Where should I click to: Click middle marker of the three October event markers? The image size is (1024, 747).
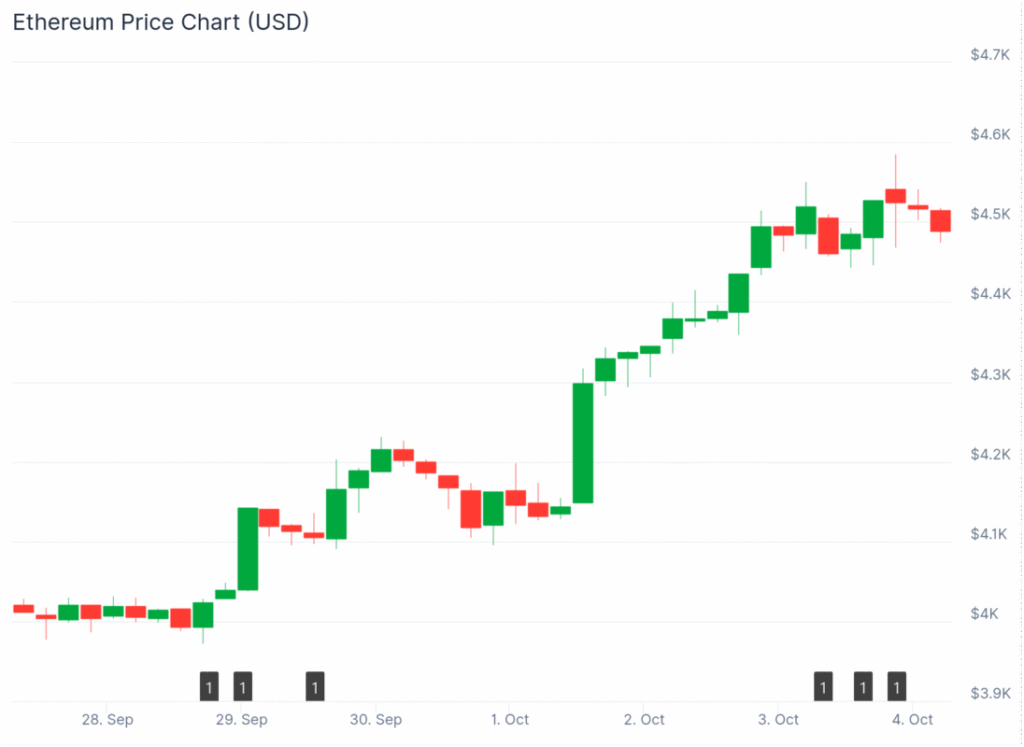coord(862,687)
